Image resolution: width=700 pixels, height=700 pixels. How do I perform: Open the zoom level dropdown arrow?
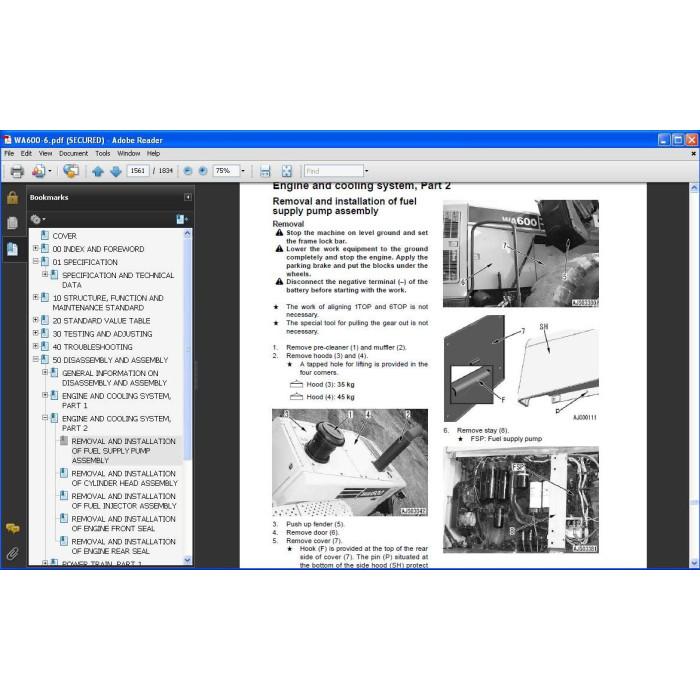point(243,171)
